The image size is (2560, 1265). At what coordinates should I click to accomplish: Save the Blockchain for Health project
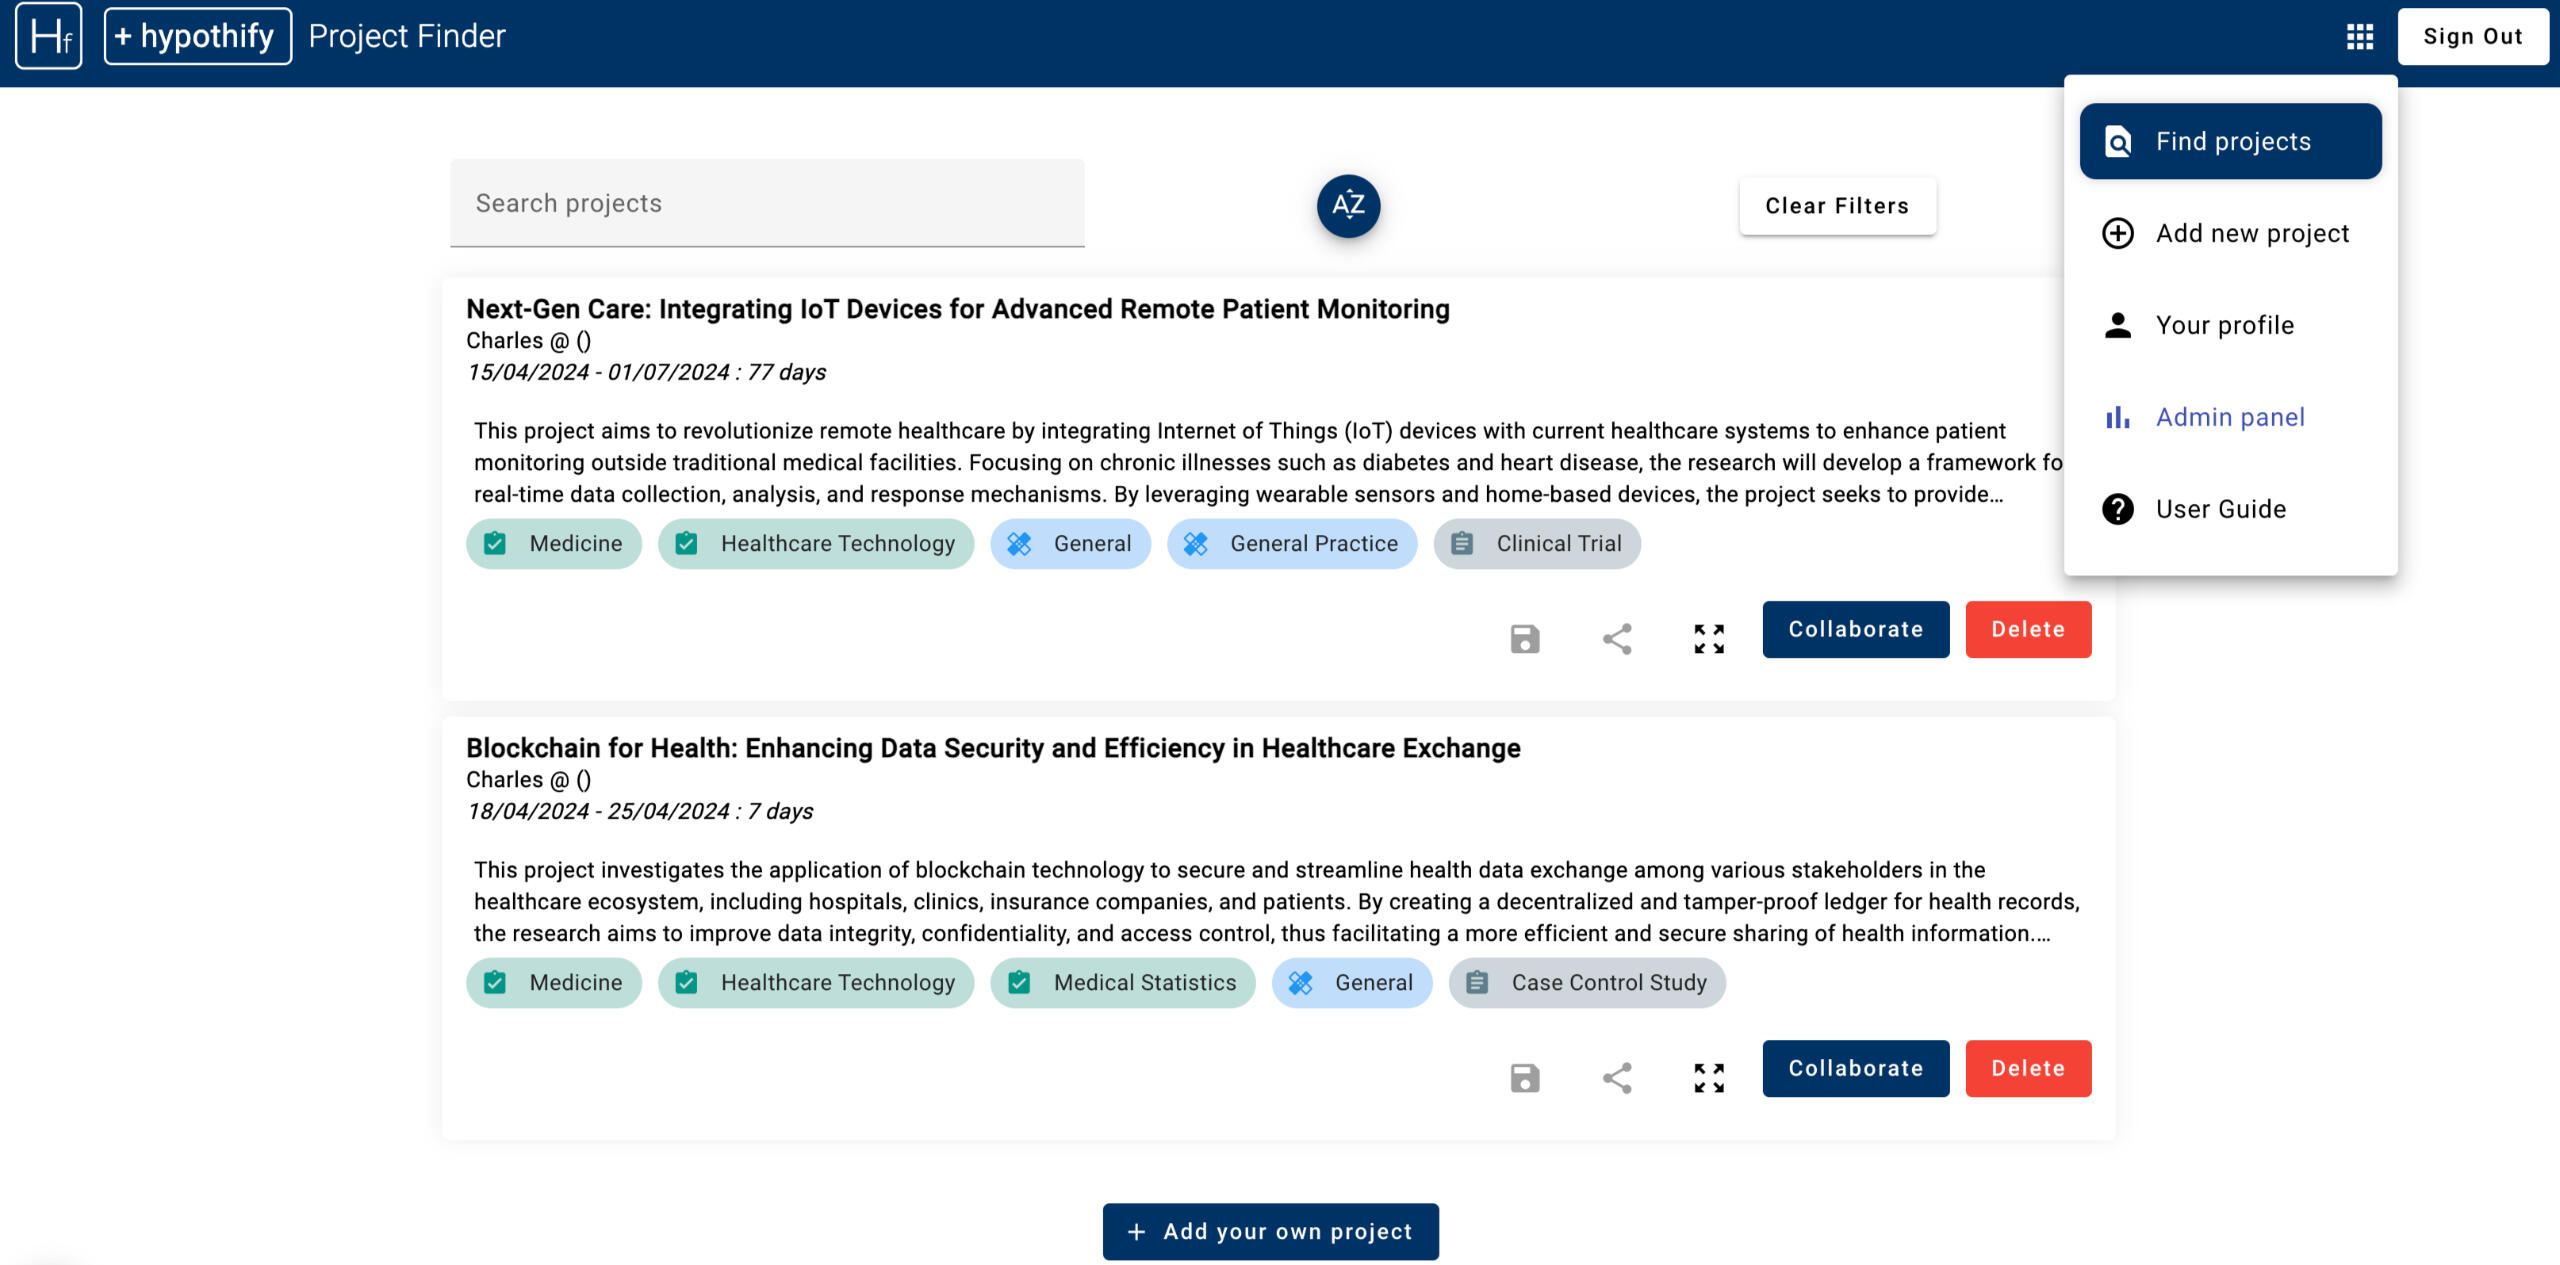click(1524, 1078)
